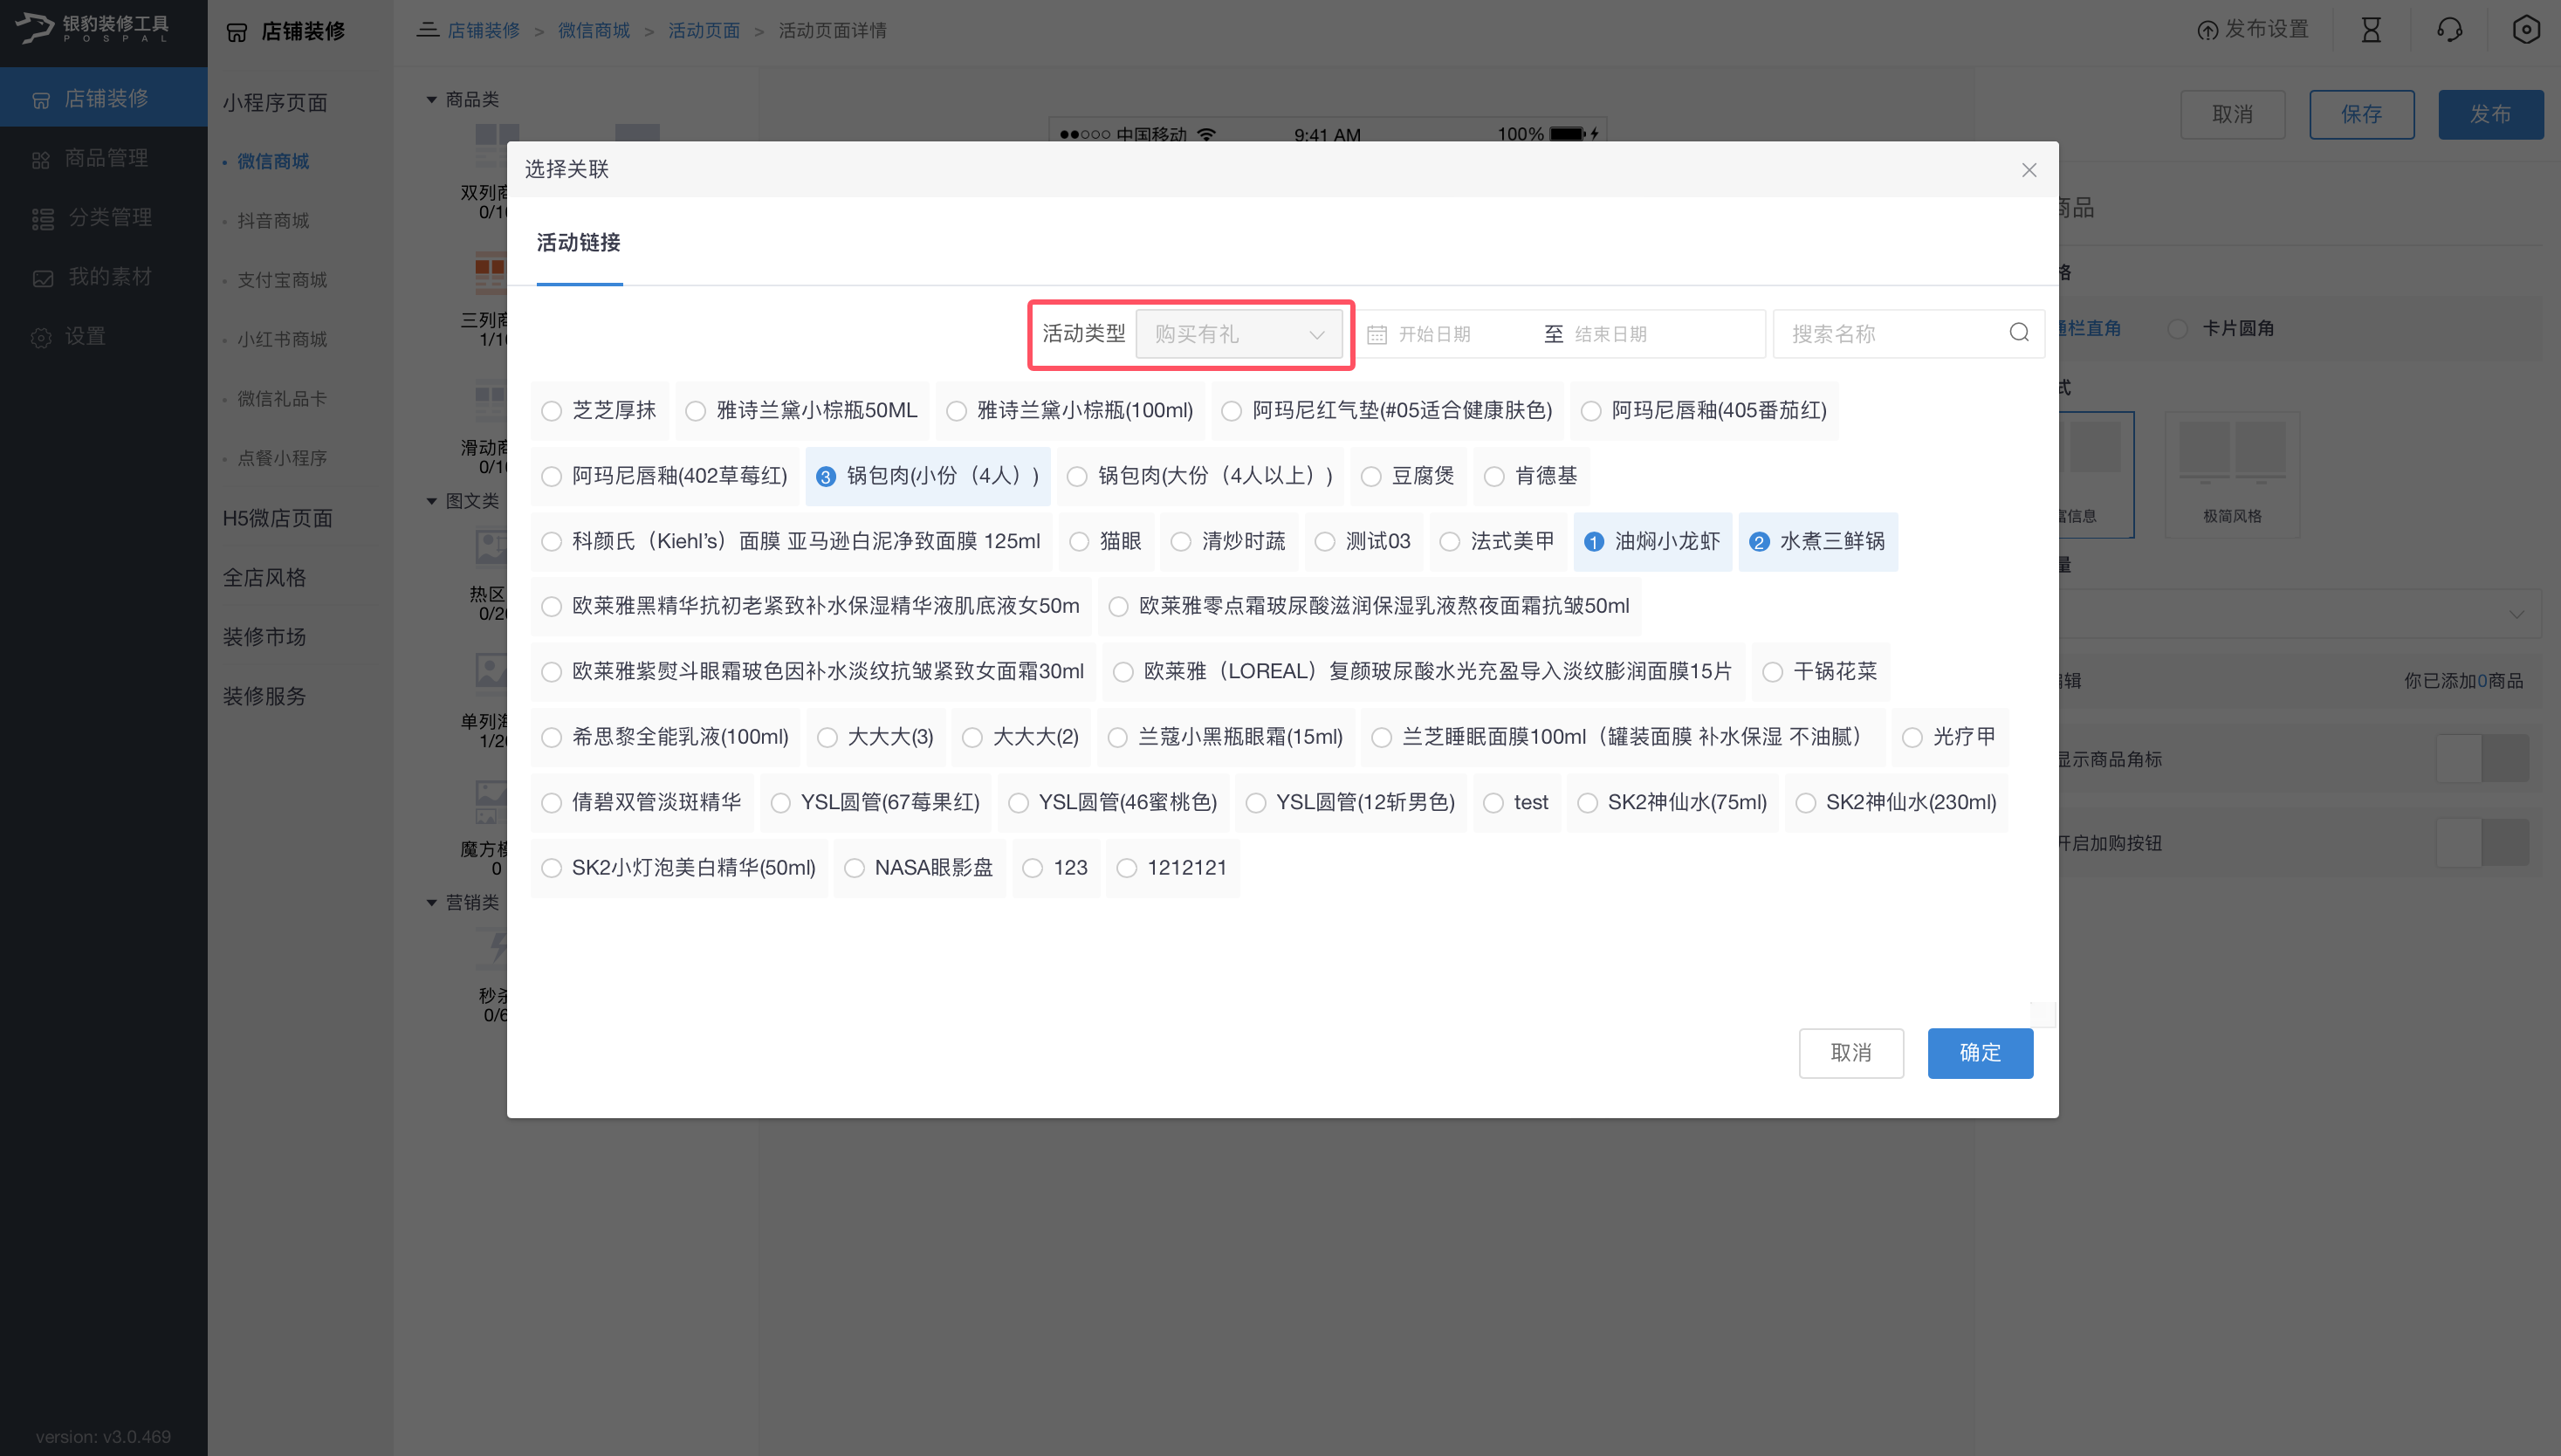This screenshot has height=1456, width=2561.
Task: Open 微信礼品卡 in the page list
Action: coord(282,399)
